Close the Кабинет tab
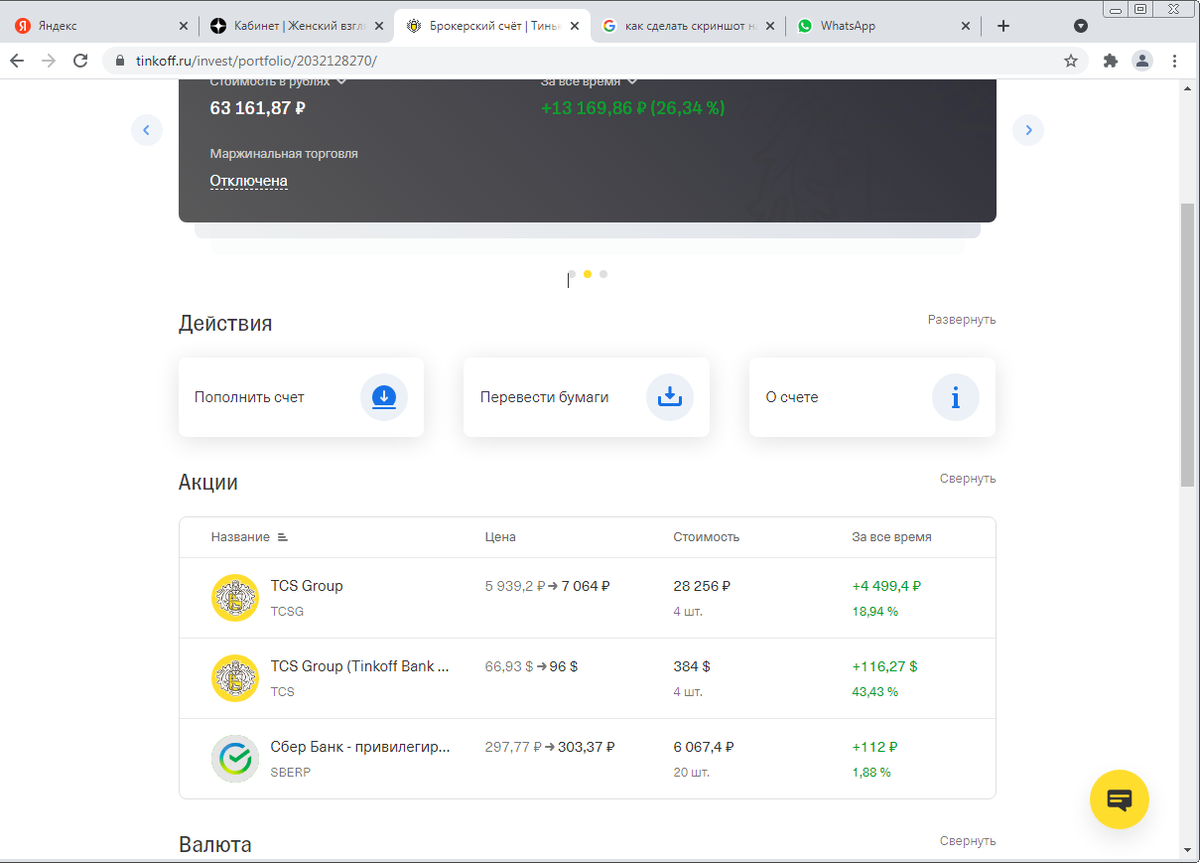 coord(379,26)
